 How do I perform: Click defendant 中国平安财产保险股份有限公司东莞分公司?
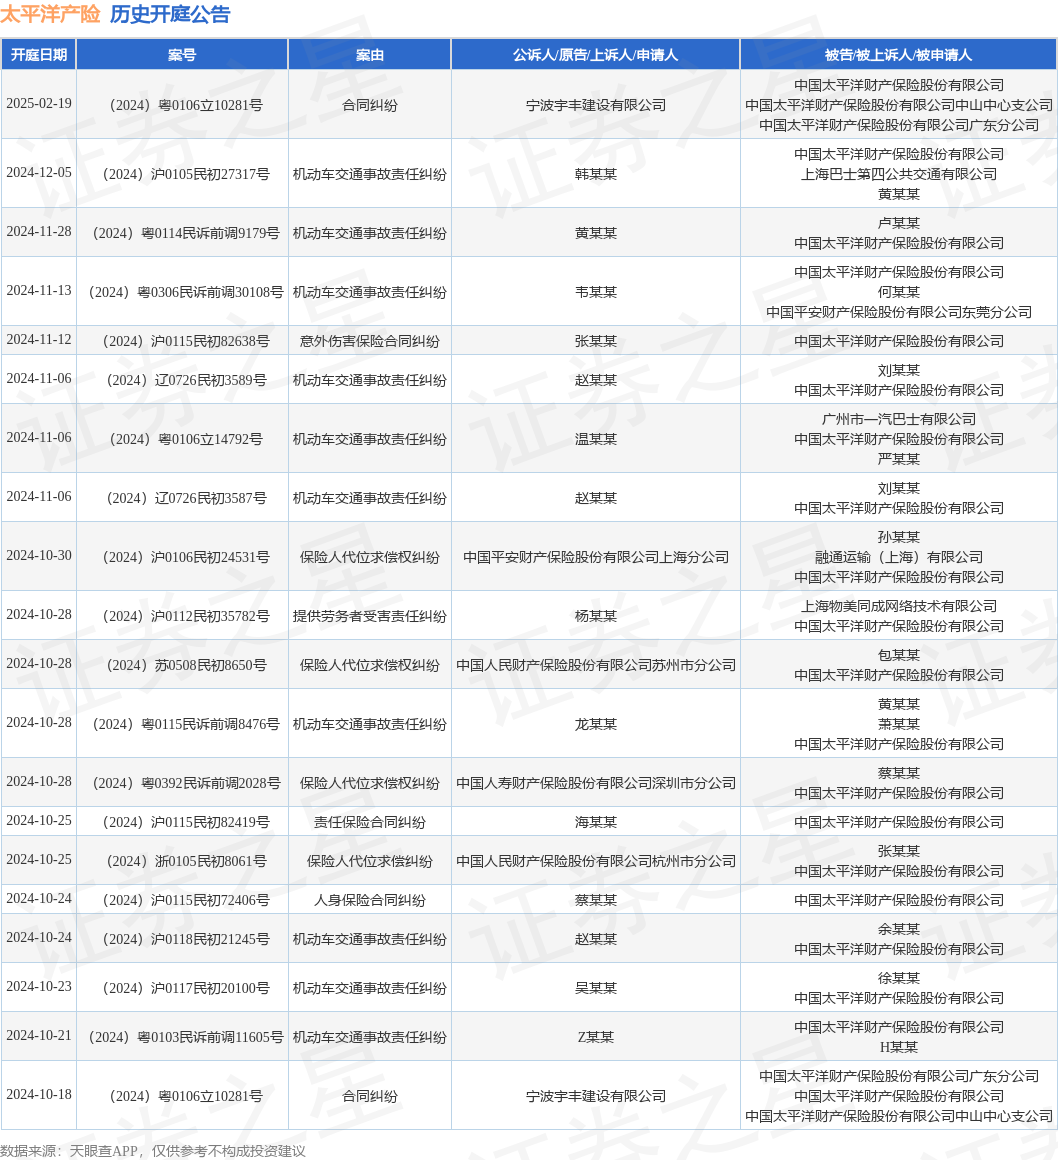coord(899,312)
